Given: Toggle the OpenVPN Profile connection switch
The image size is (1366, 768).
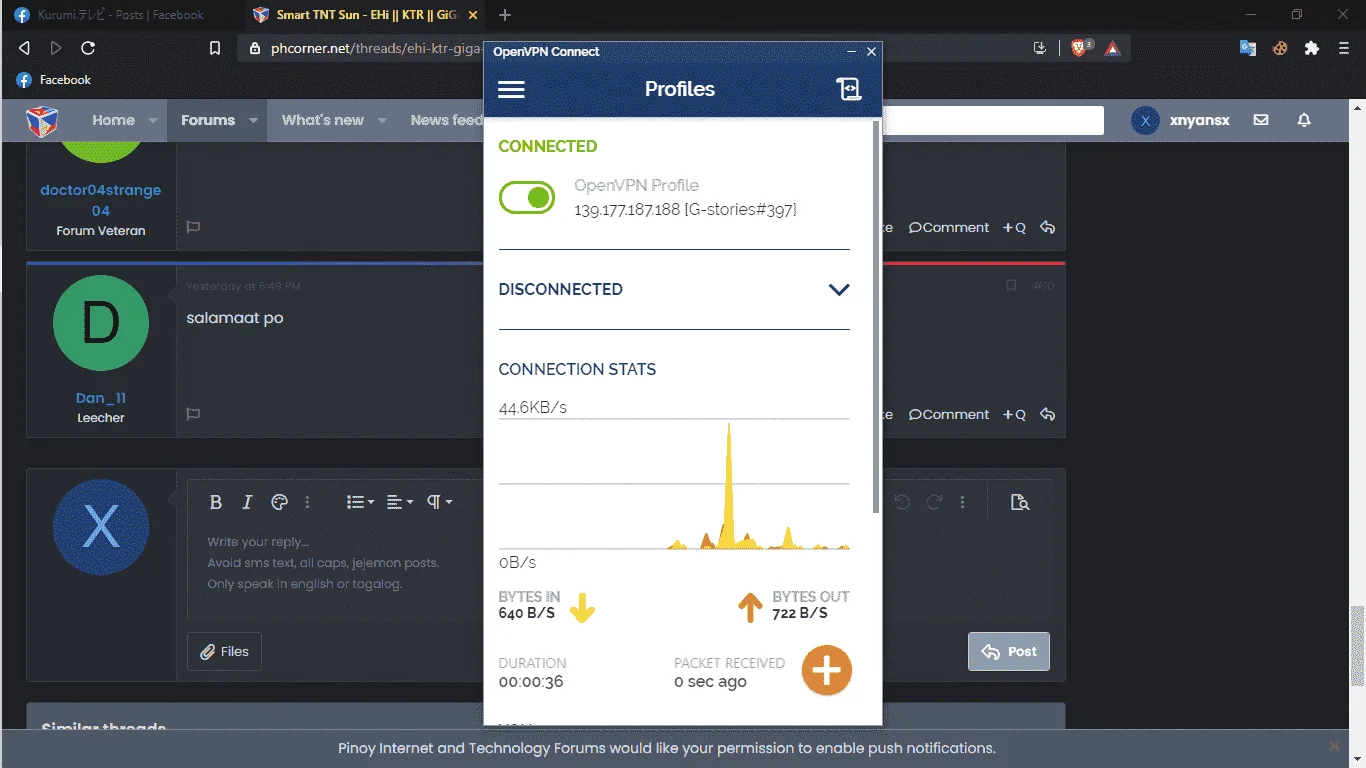Looking at the screenshot, I should [527, 198].
